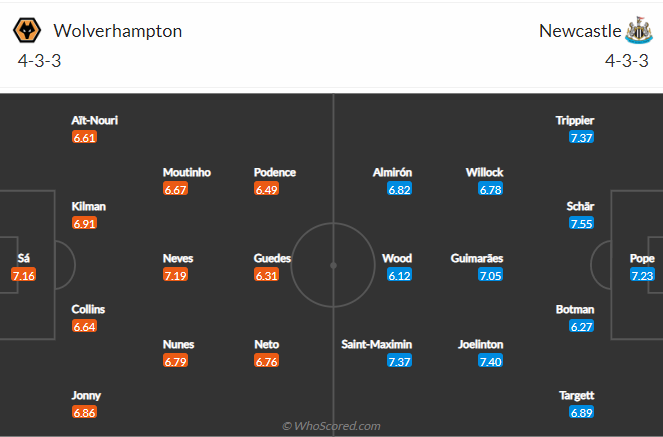Select player Targett on the pitch
This screenshot has width=663, height=437.
pos(576,396)
